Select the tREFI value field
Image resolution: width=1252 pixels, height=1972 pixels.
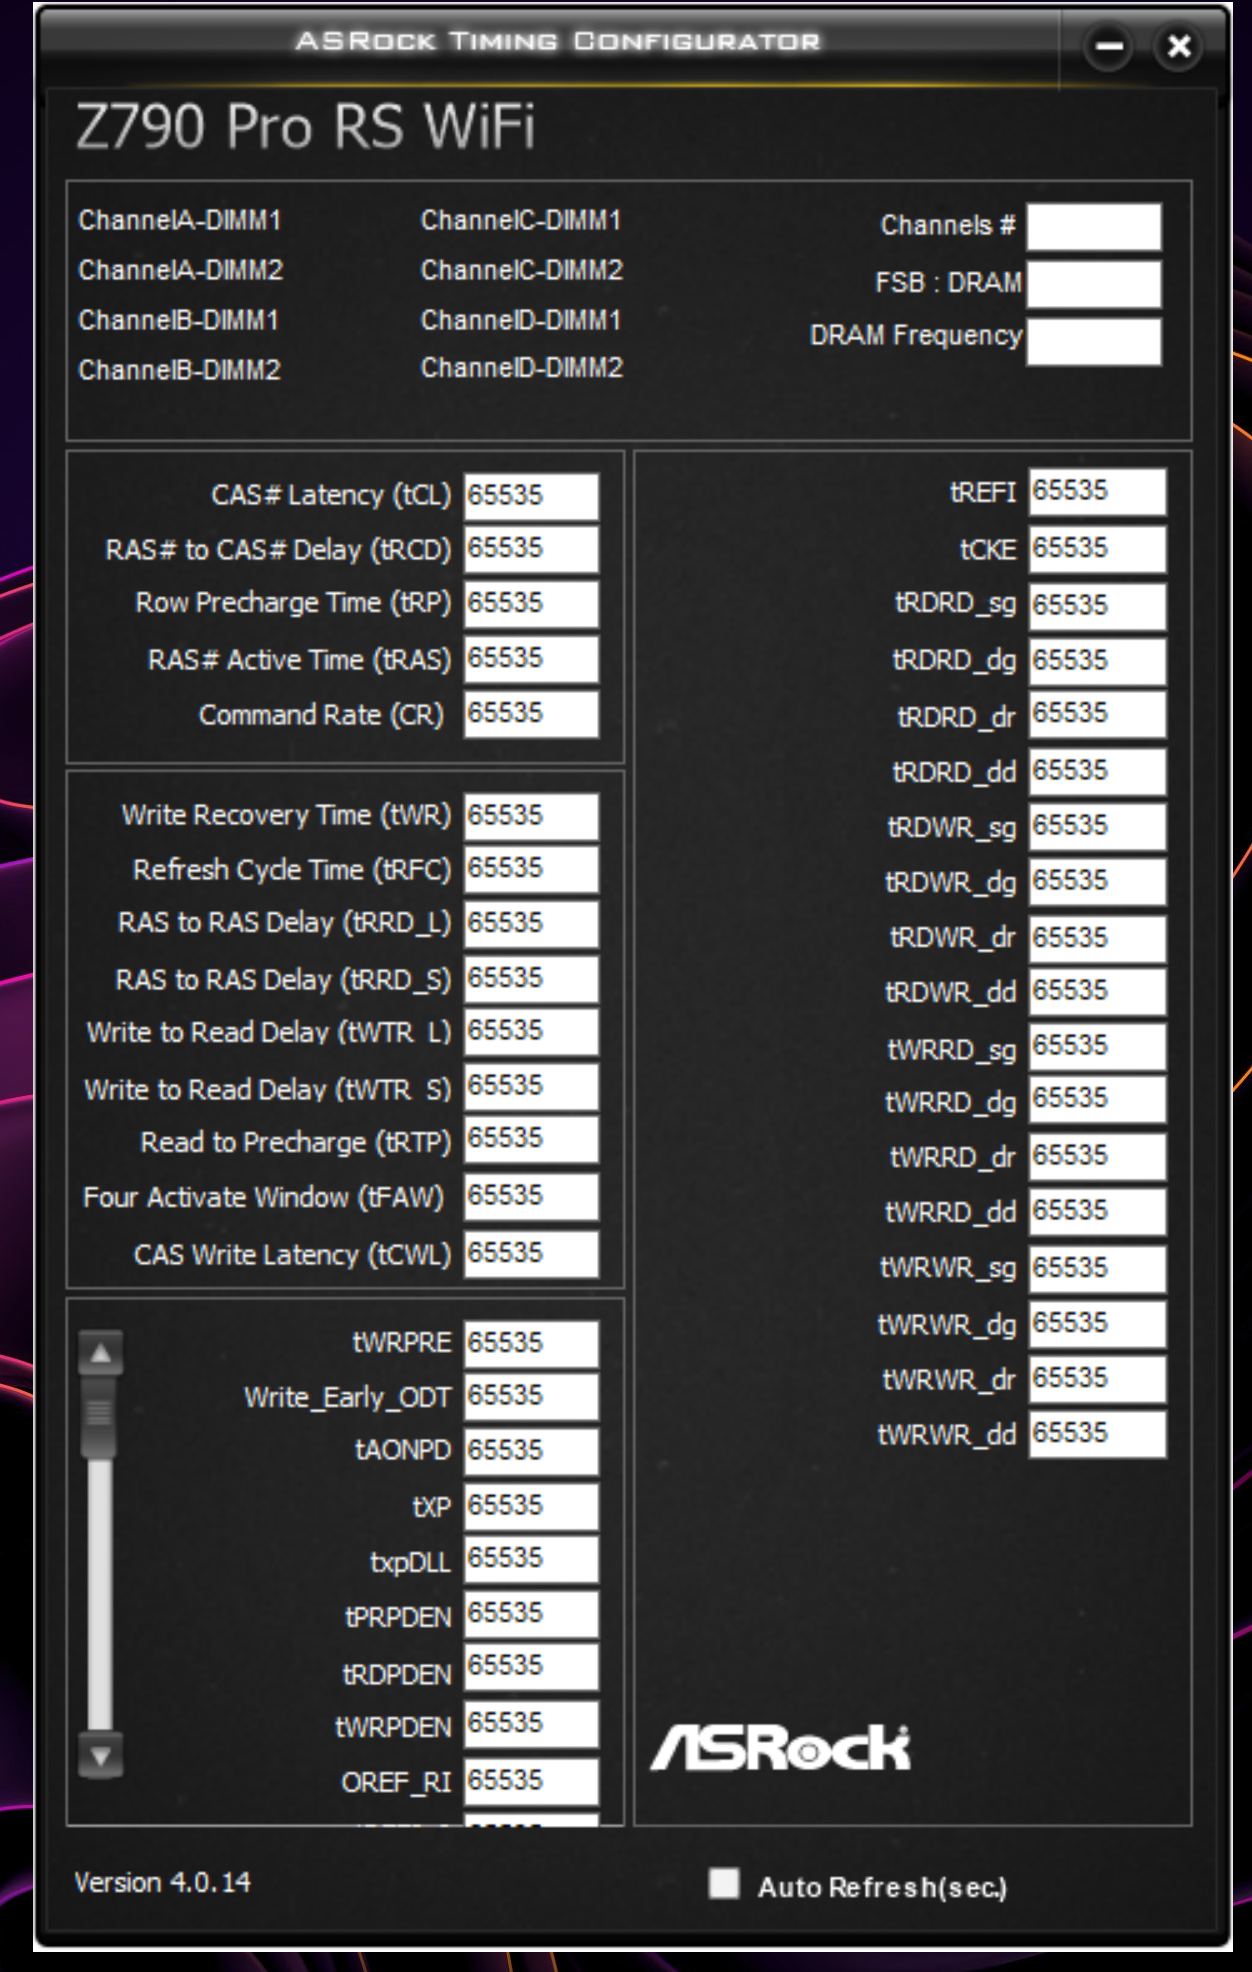(1098, 493)
